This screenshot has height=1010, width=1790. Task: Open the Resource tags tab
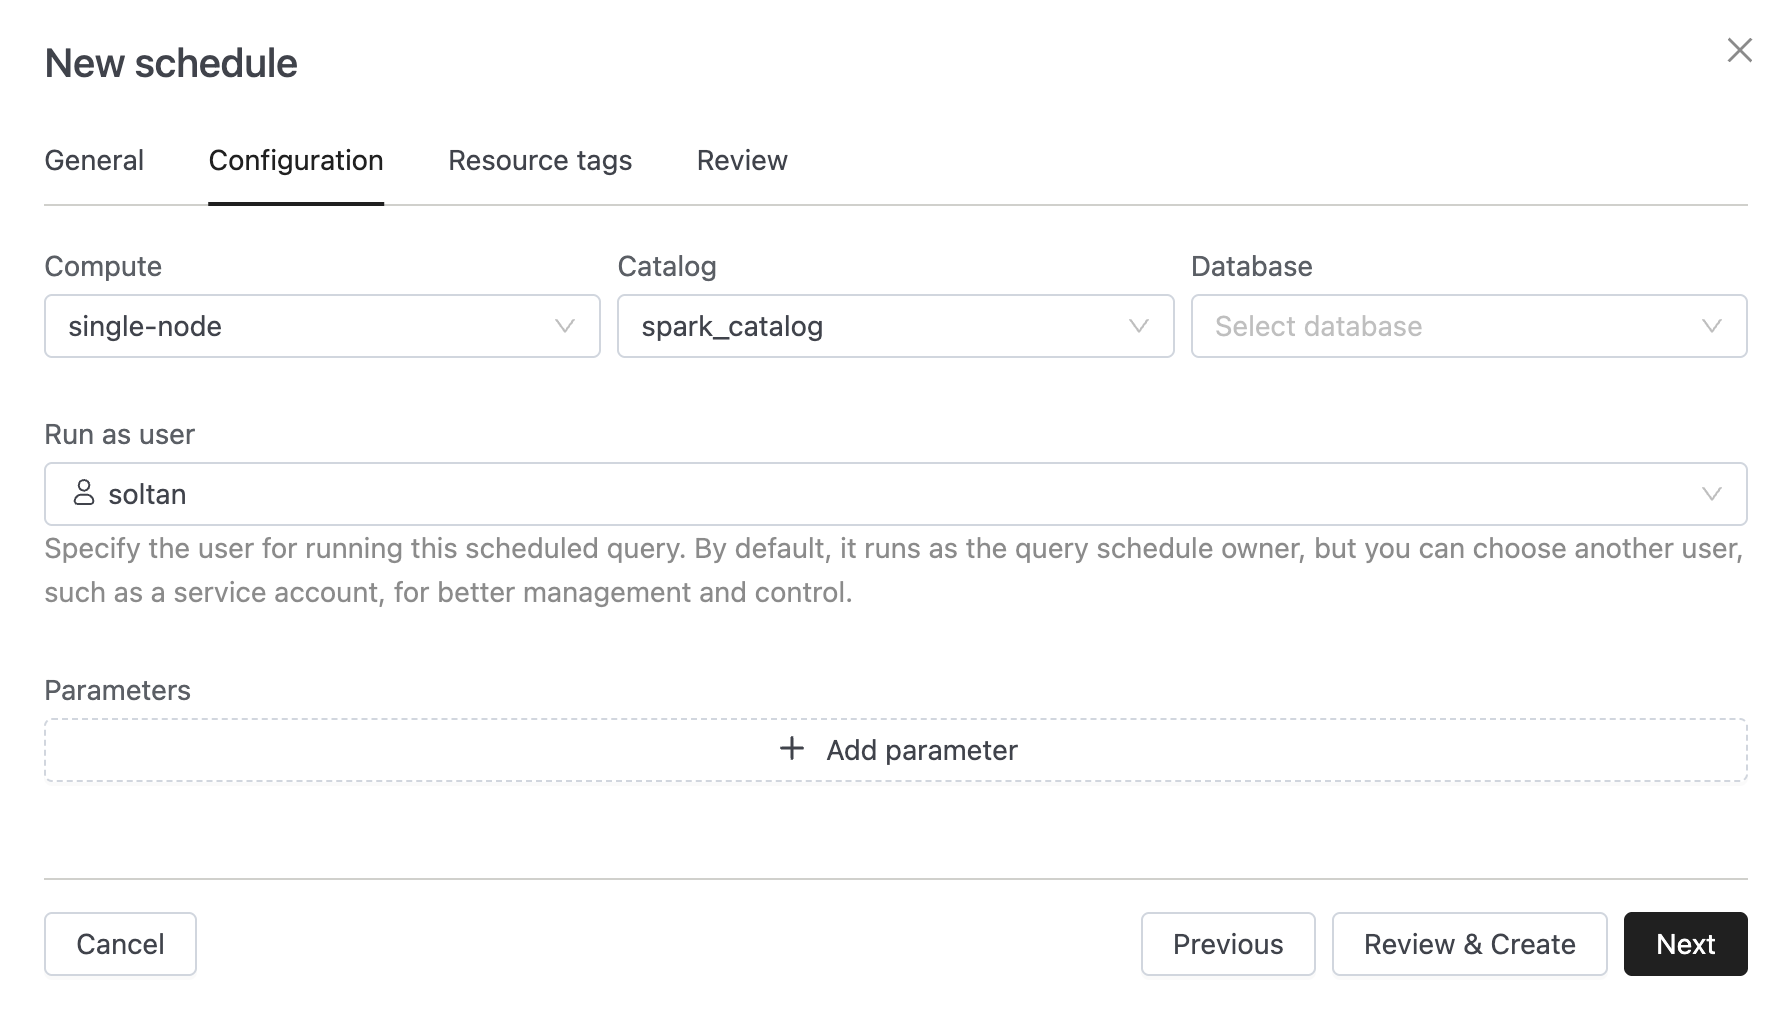coord(540,160)
